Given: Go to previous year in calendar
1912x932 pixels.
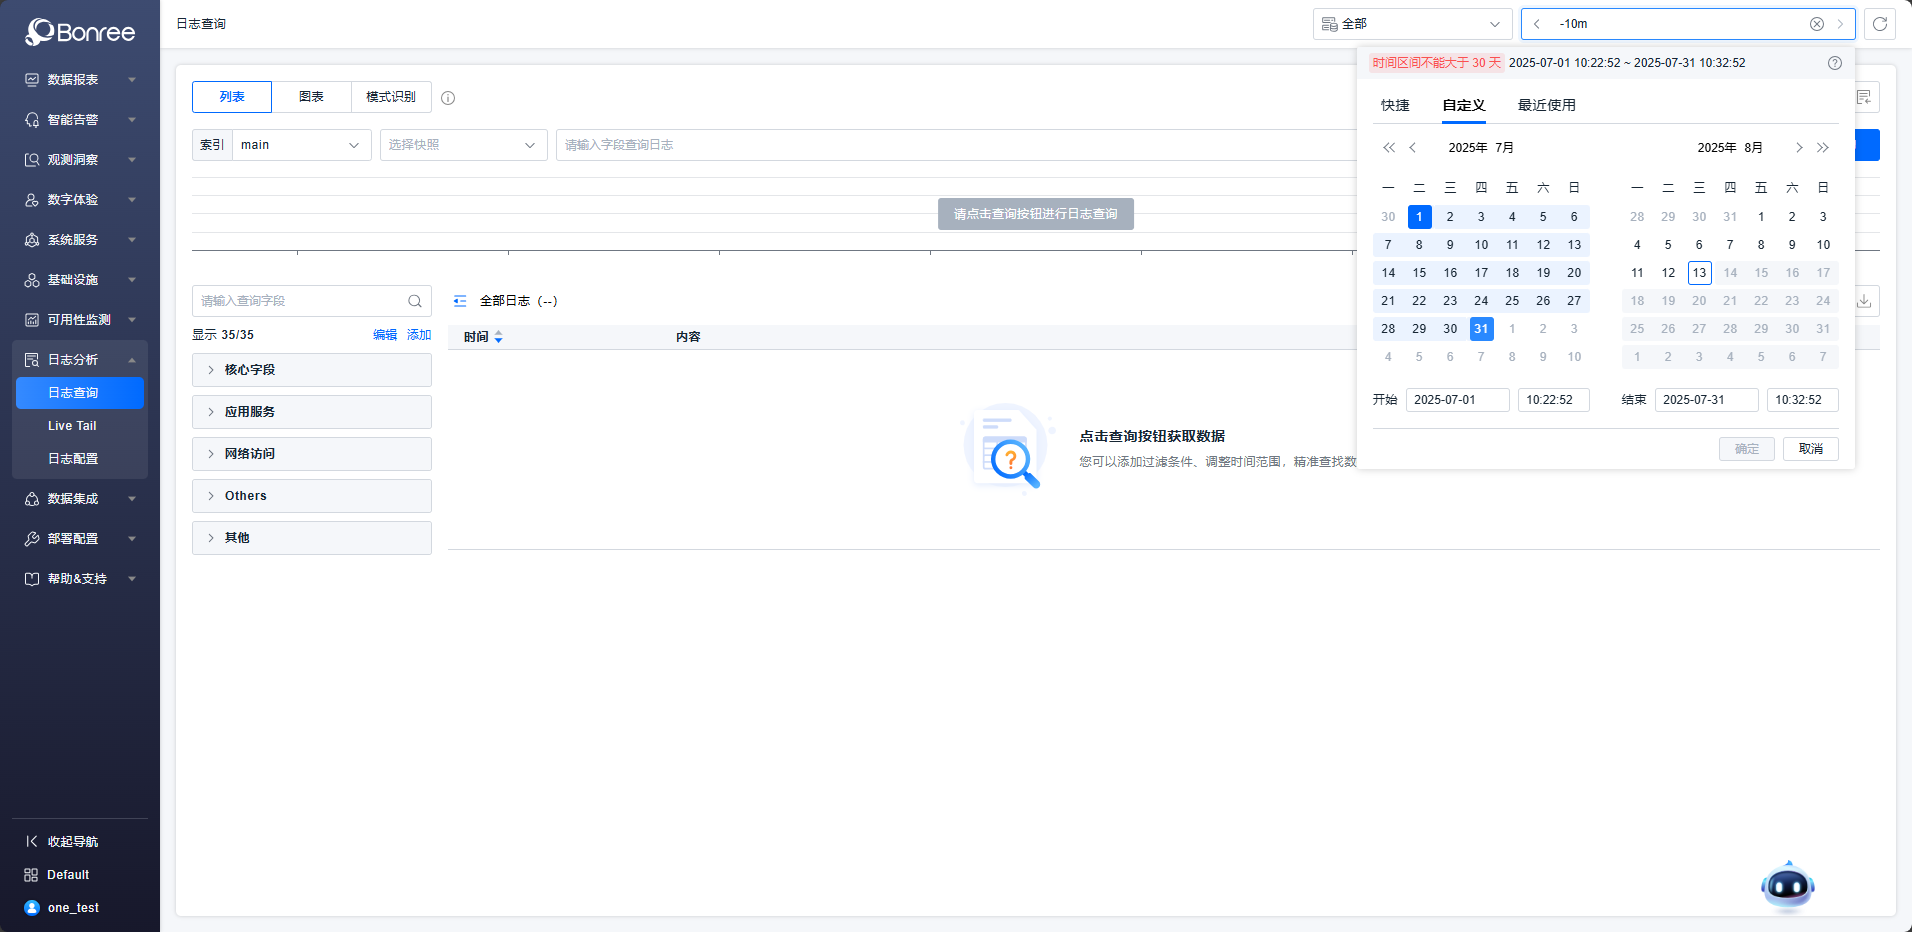Looking at the screenshot, I should (x=1388, y=148).
